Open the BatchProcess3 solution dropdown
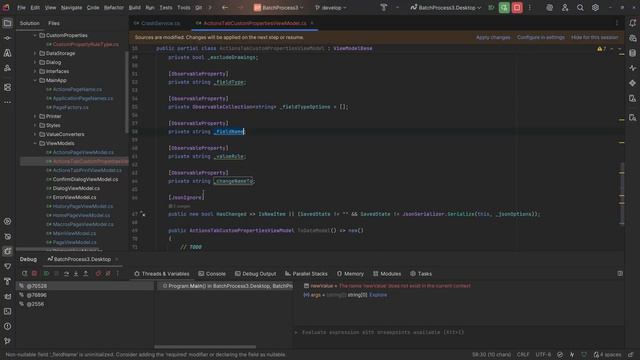This screenshot has width=640, height=360. (x=279, y=7)
